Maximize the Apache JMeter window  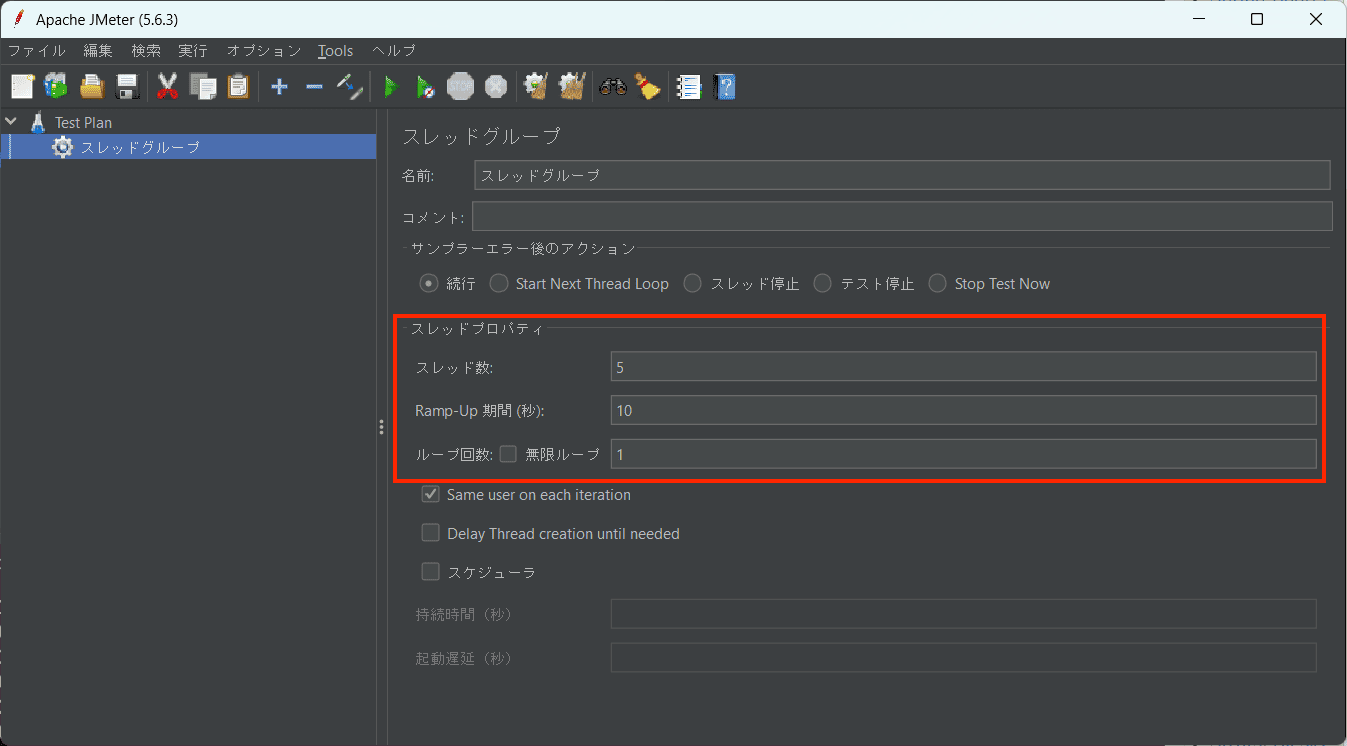pyautogui.click(x=1257, y=19)
